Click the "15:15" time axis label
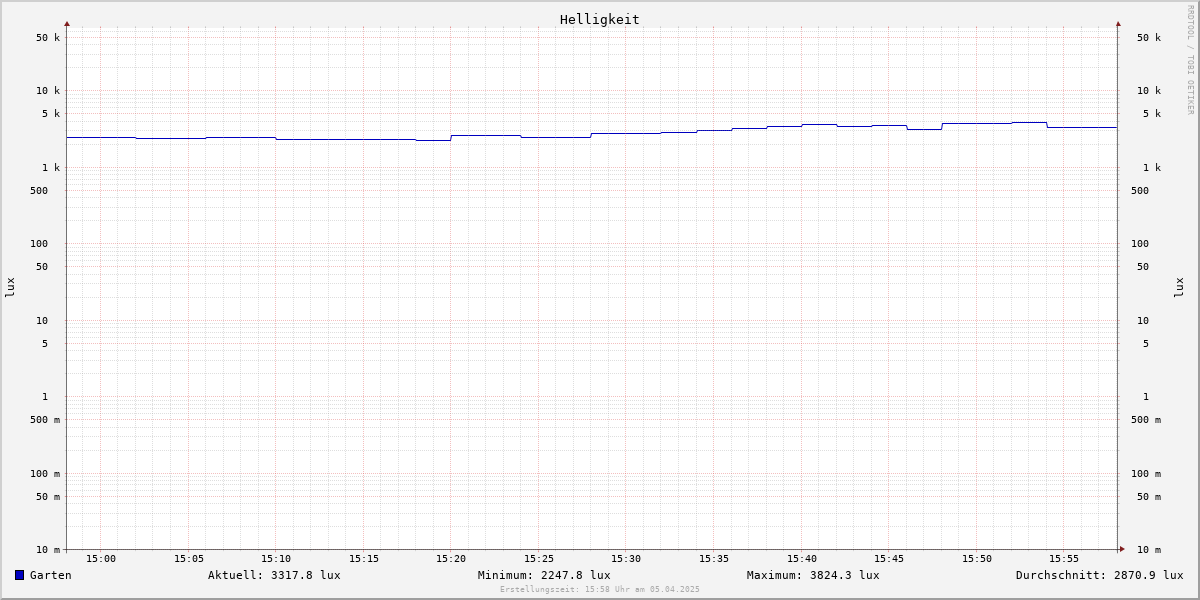 click(x=364, y=559)
